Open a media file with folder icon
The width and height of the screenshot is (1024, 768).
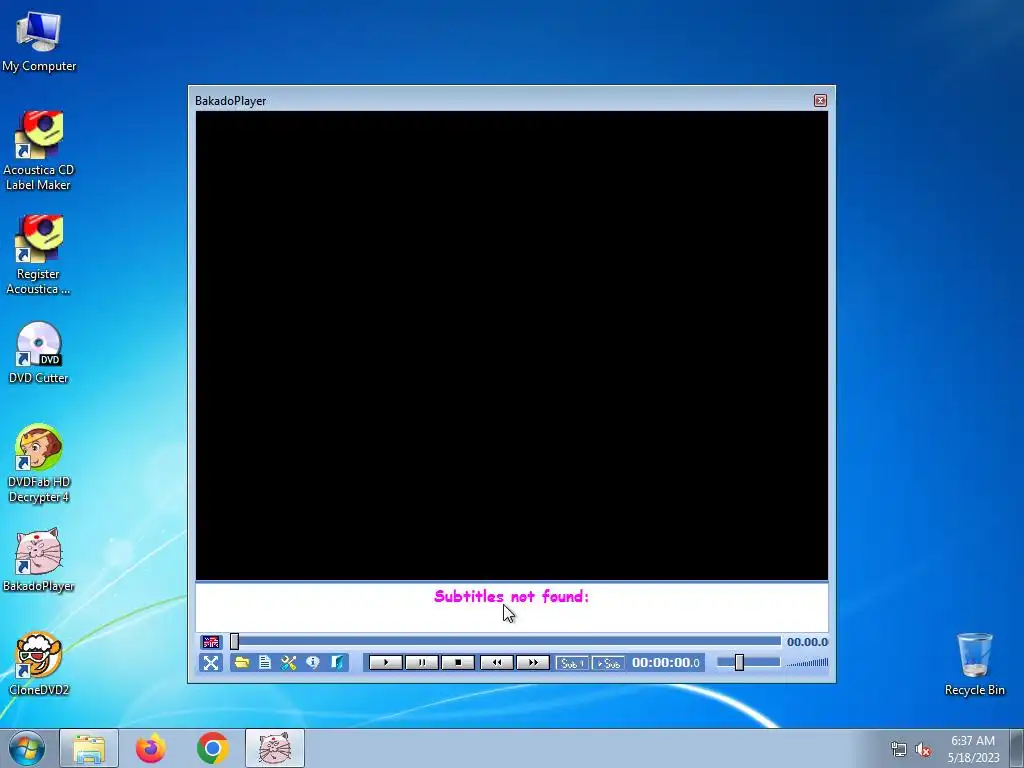point(242,663)
